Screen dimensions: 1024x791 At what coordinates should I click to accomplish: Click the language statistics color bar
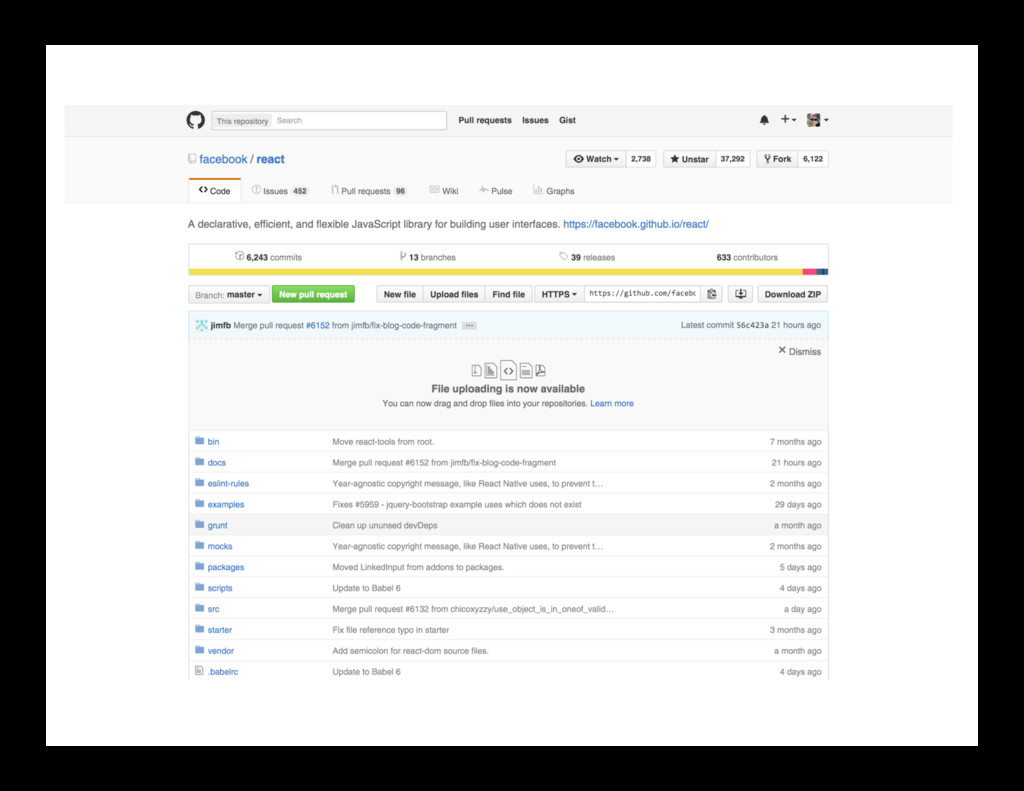click(x=508, y=272)
